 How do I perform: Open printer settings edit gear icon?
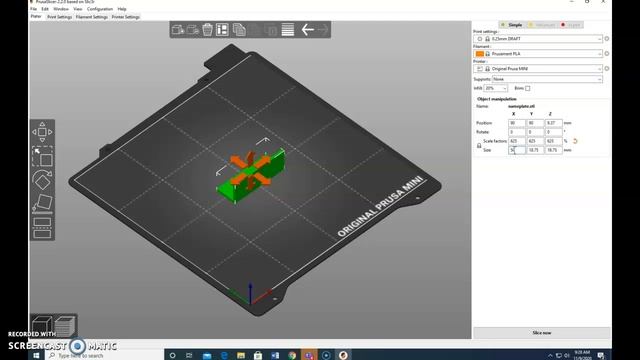[x=607, y=69]
